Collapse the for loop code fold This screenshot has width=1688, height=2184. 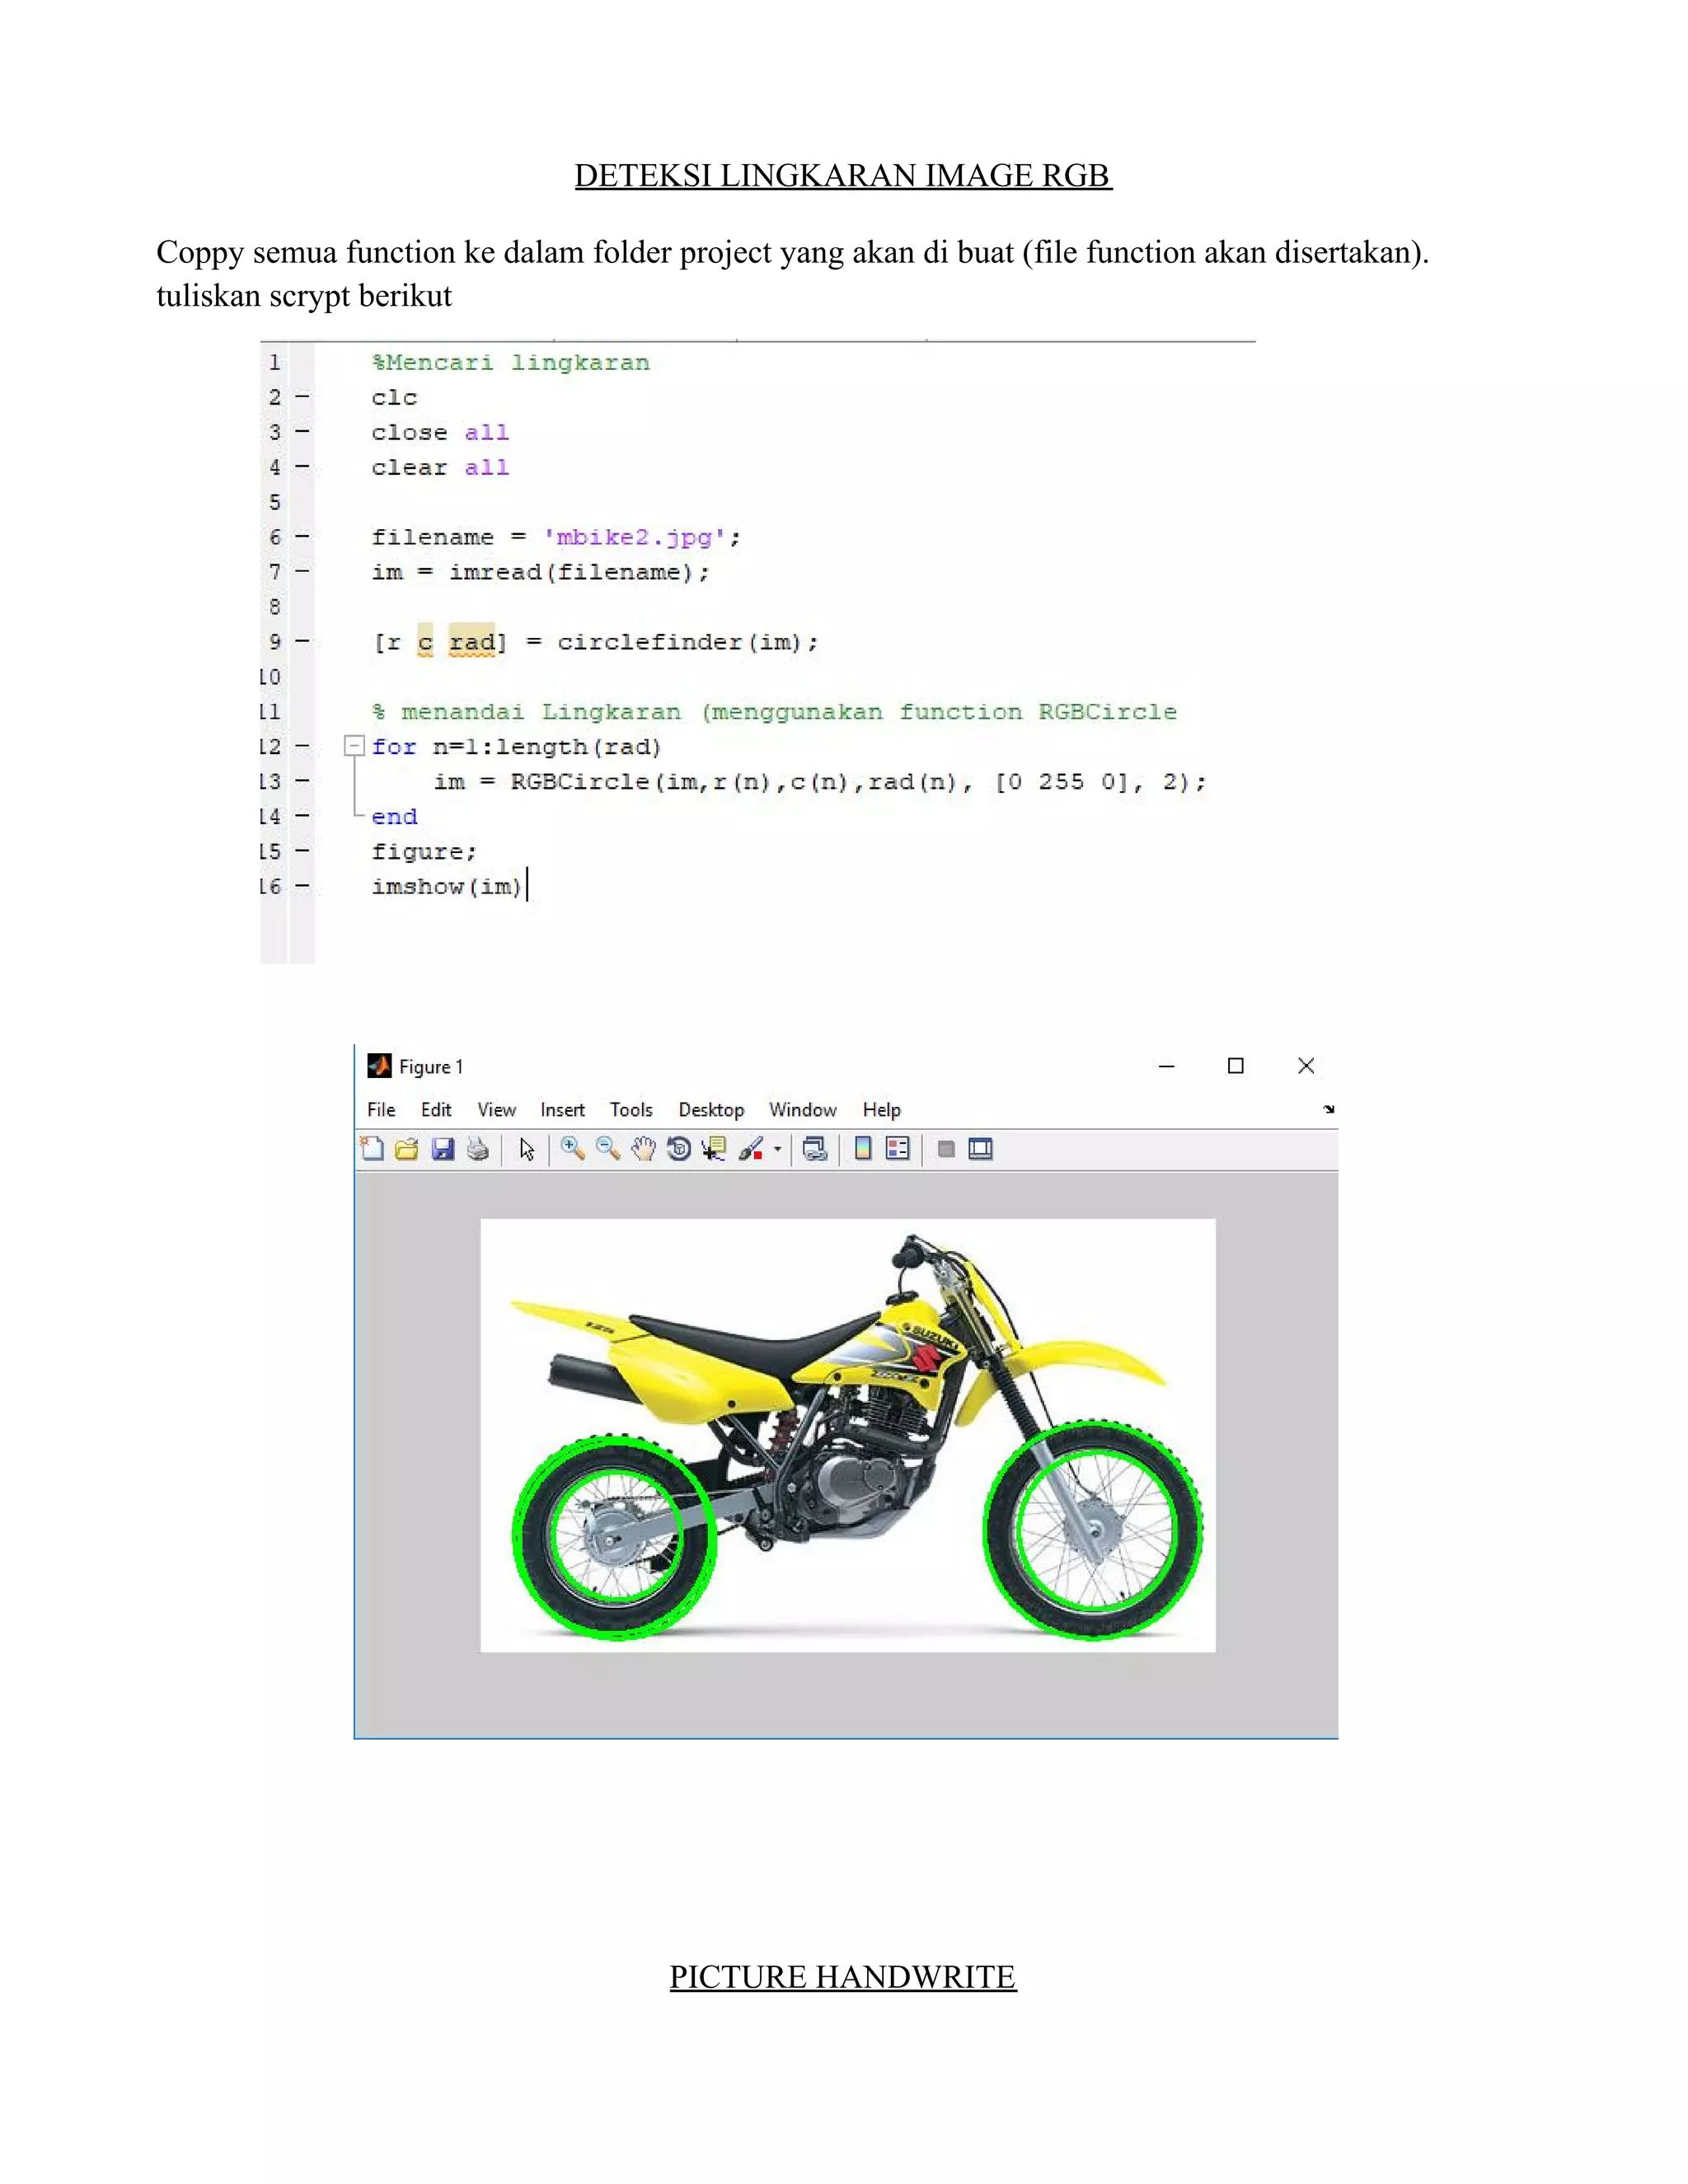tap(354, 746)
